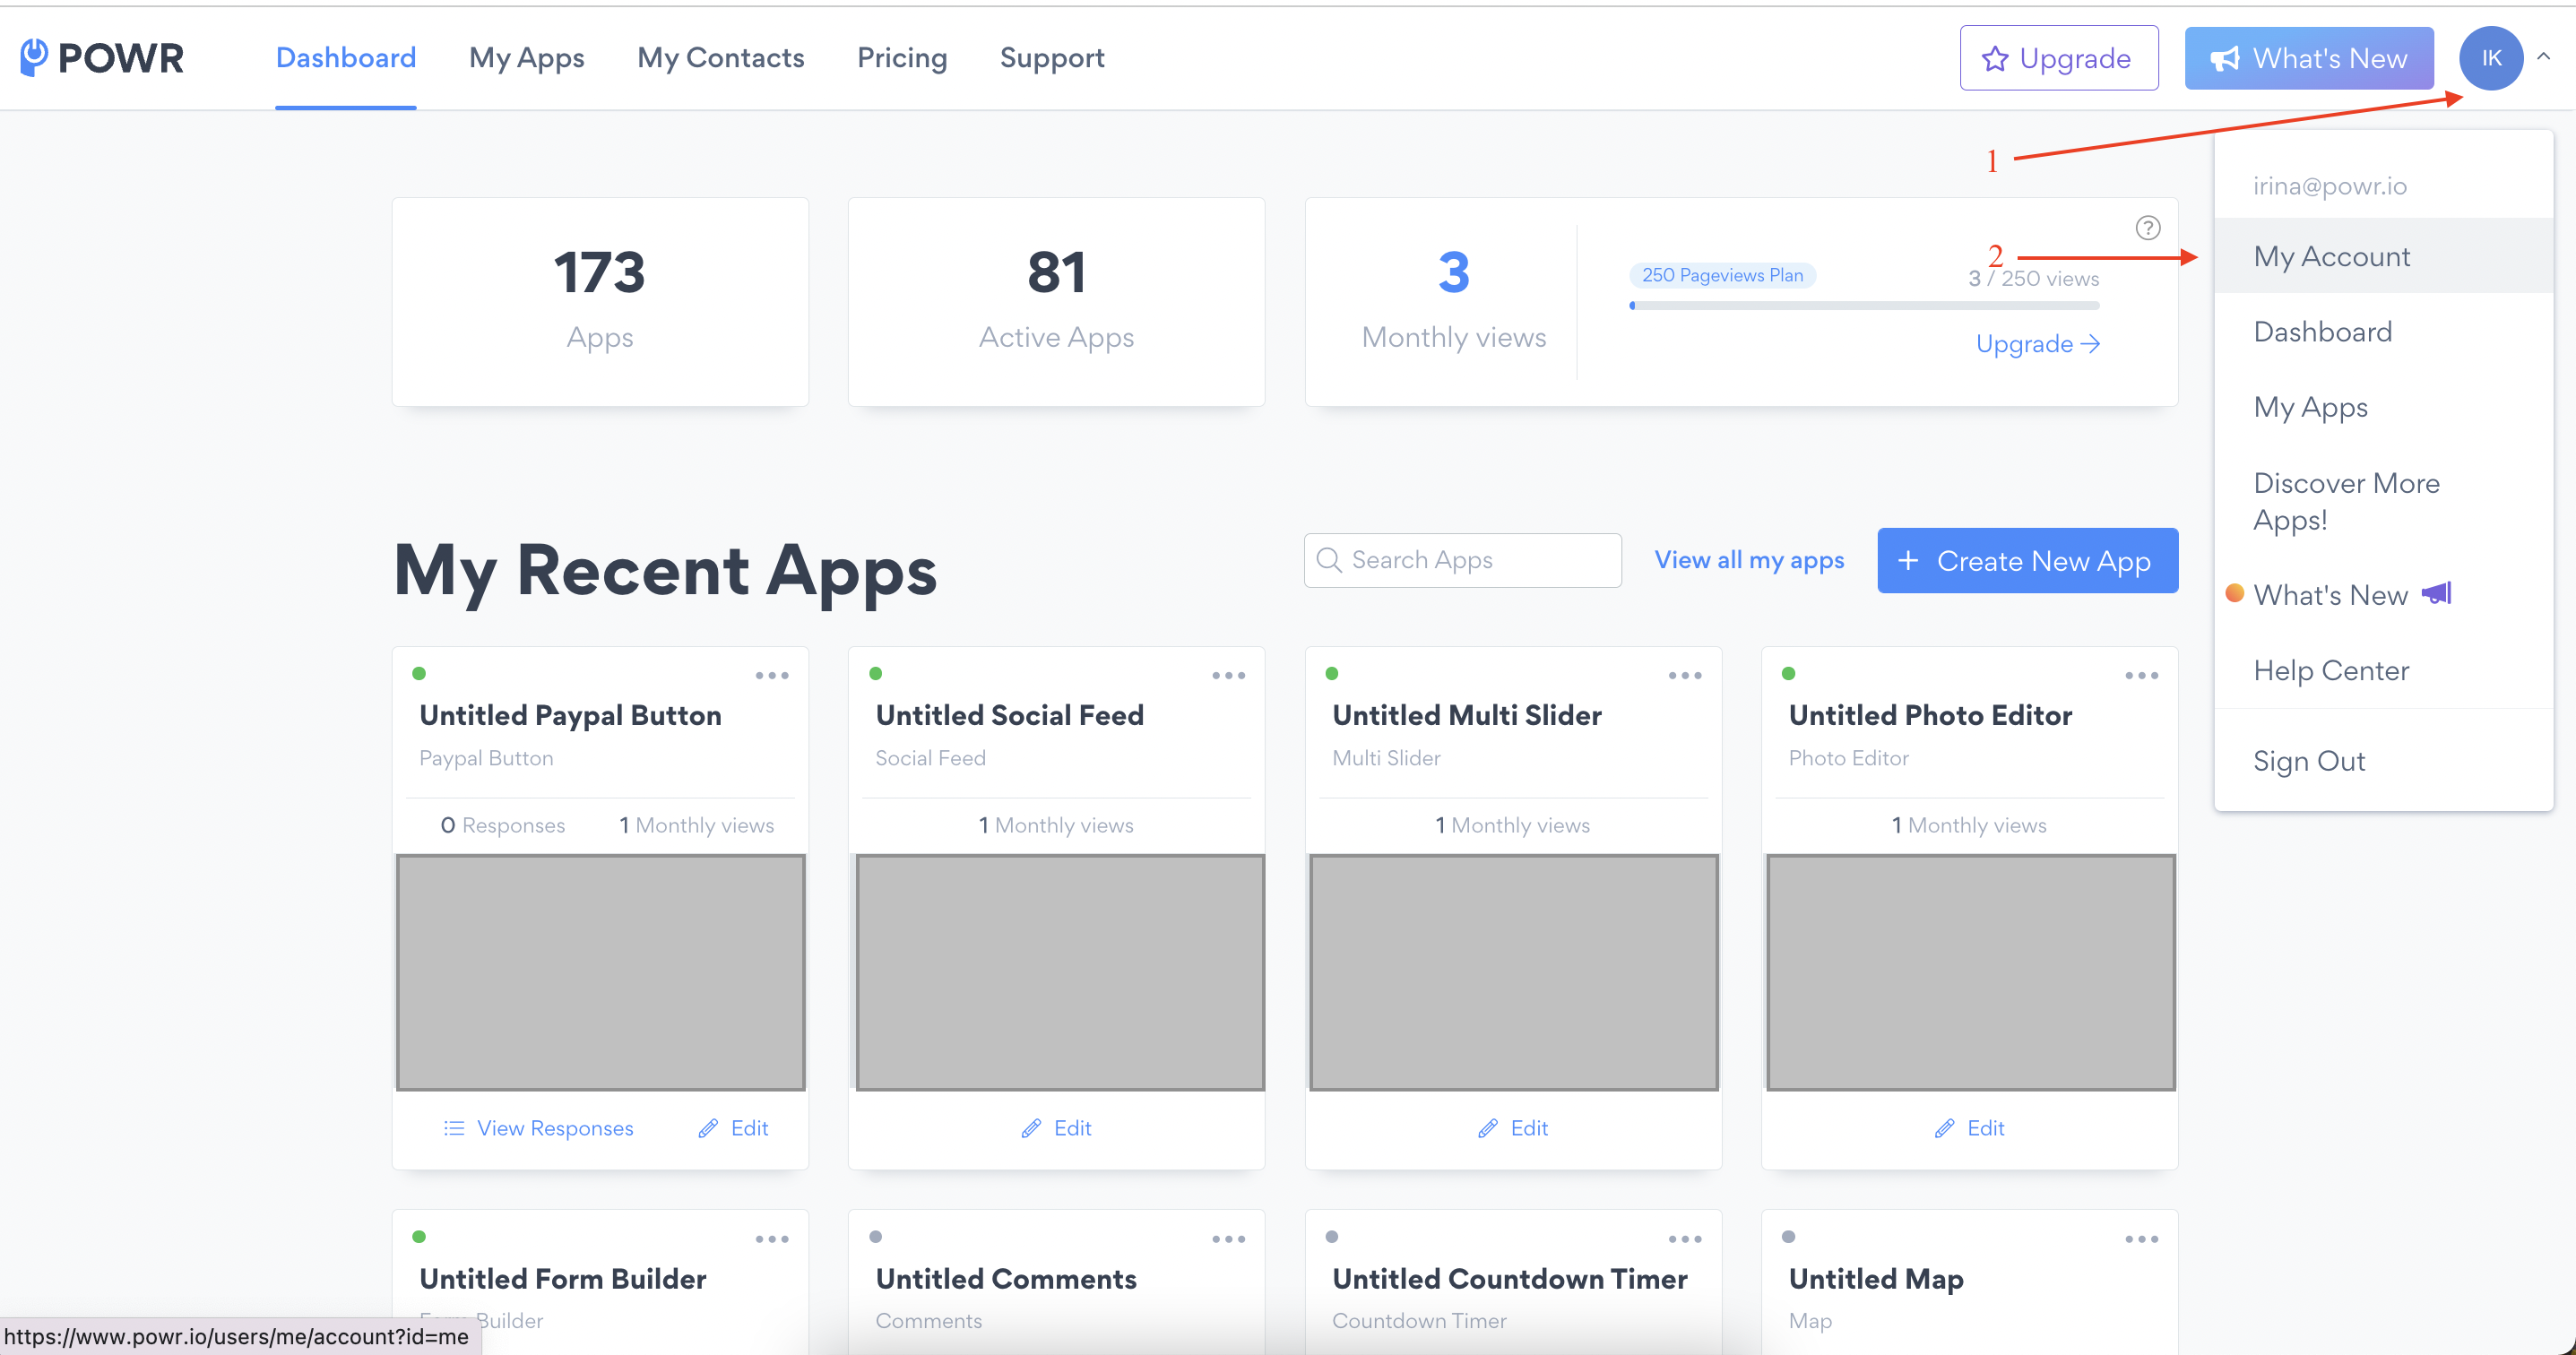Open options for Untitled Social Feed

1228,675
